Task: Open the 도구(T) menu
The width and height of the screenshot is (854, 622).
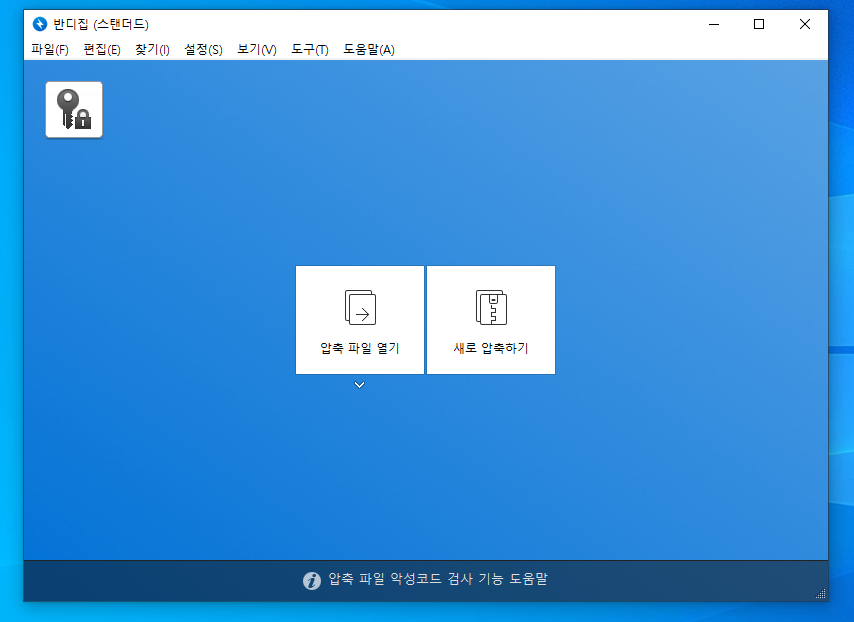Action: [x=309, y=50]
